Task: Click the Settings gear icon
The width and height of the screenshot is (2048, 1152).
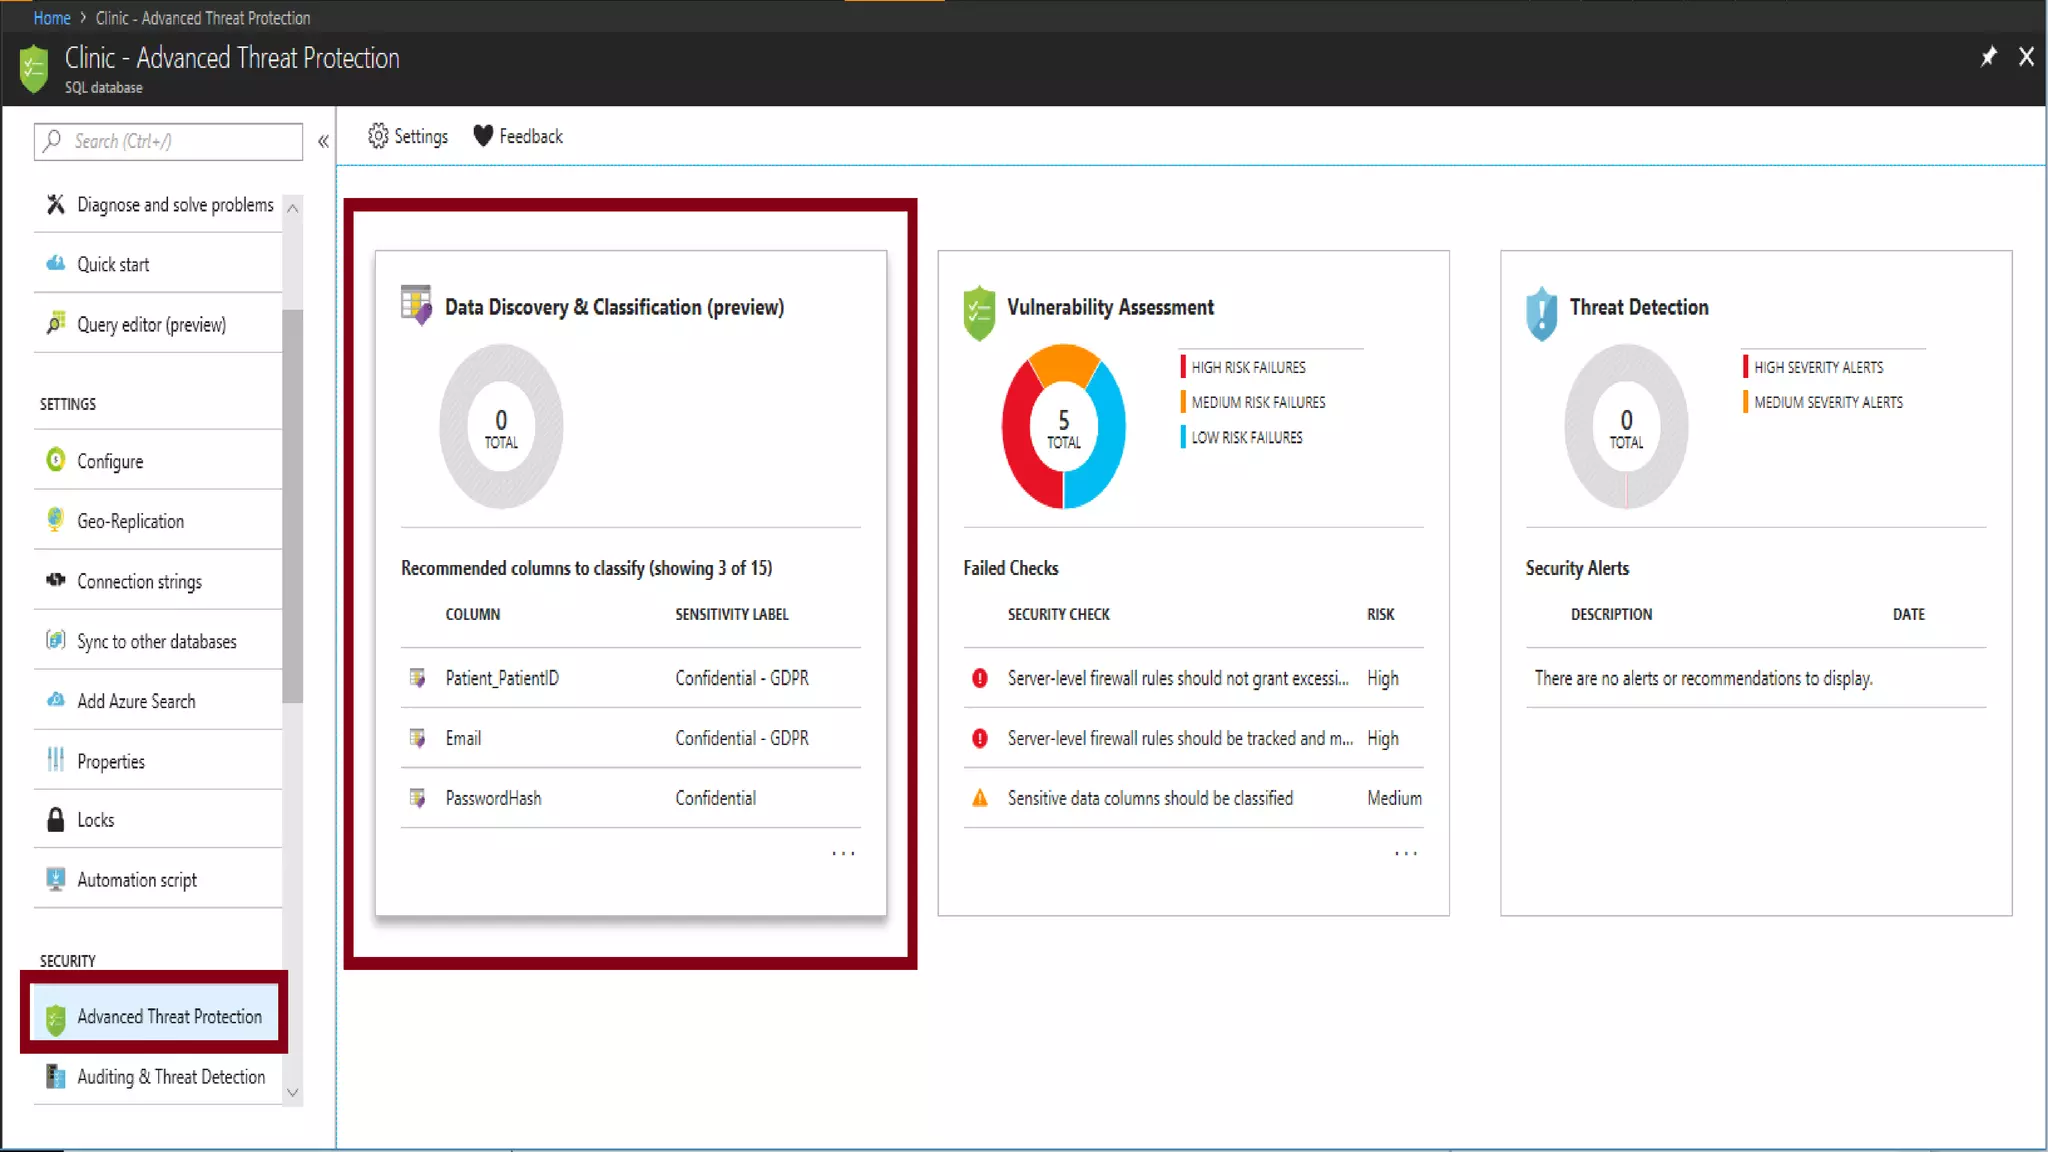Action: click(378, 136)
